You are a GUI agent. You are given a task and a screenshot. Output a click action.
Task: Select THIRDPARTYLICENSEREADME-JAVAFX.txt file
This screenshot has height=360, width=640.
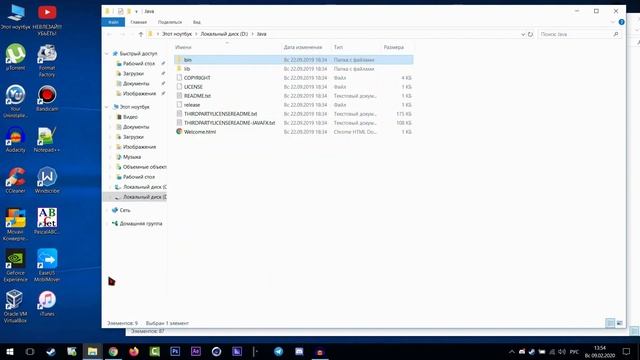pyautogui.click(x=294, y=122)
